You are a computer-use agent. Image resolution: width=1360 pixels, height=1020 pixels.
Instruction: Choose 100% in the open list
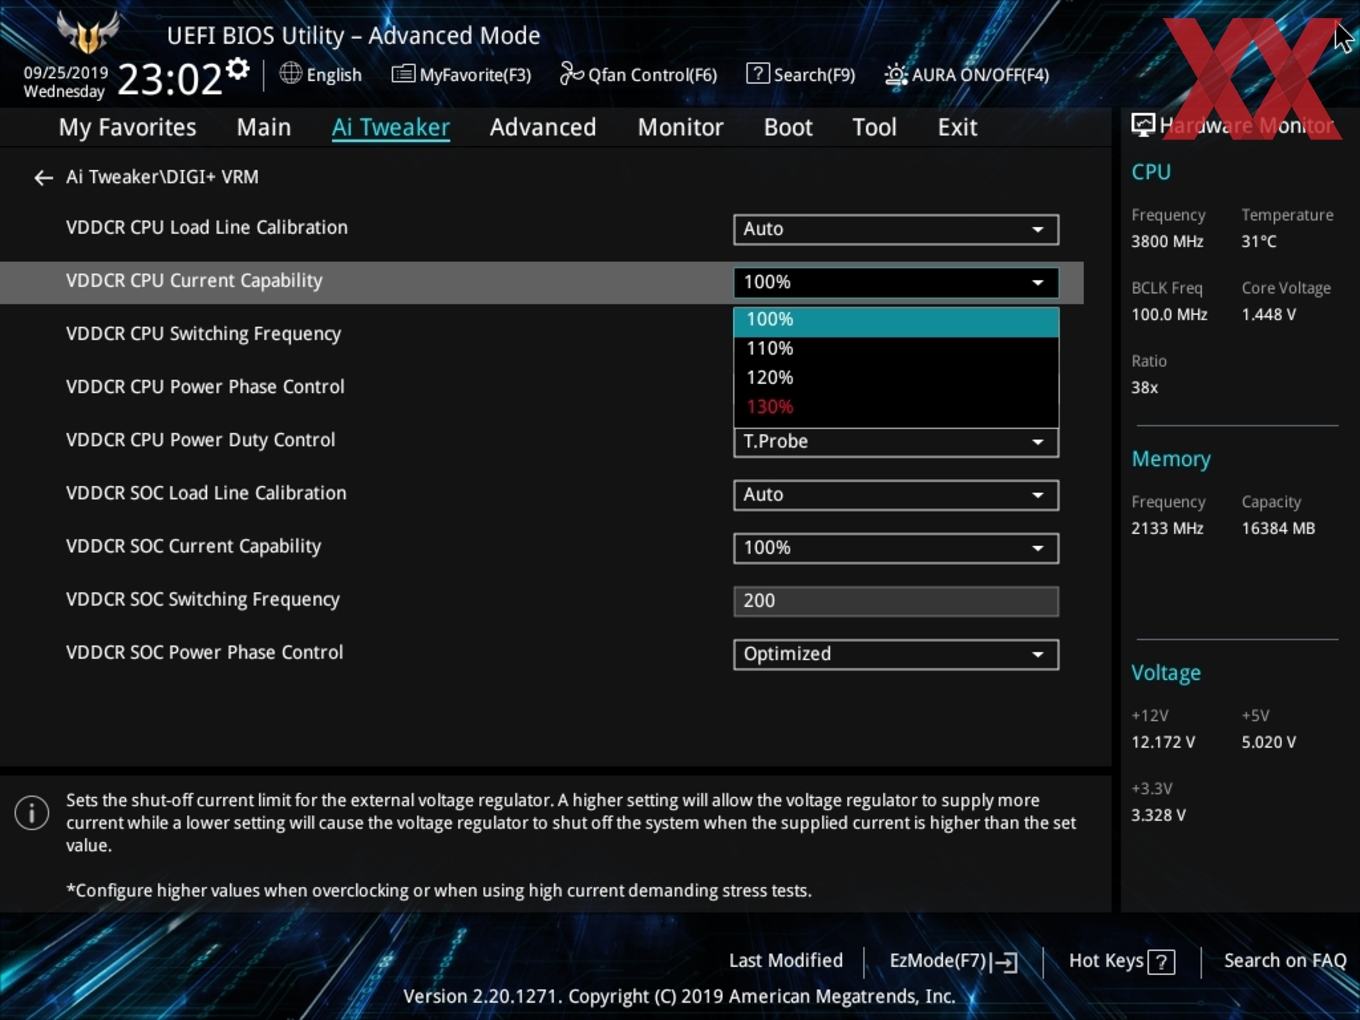(896, 320)
